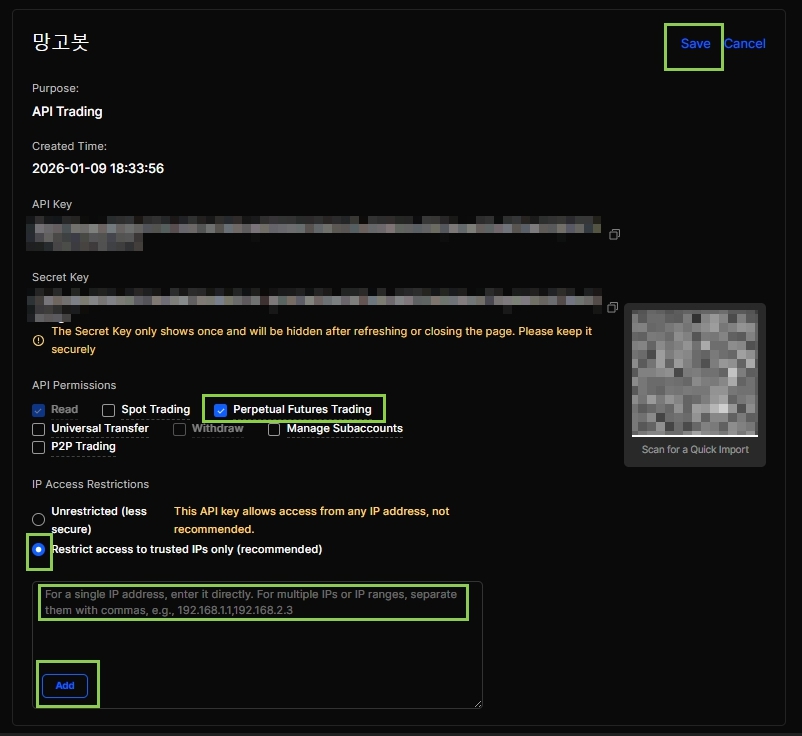Check the P2P Trading permission box
This screenshot has width=802, height=736.
point(39,447)
